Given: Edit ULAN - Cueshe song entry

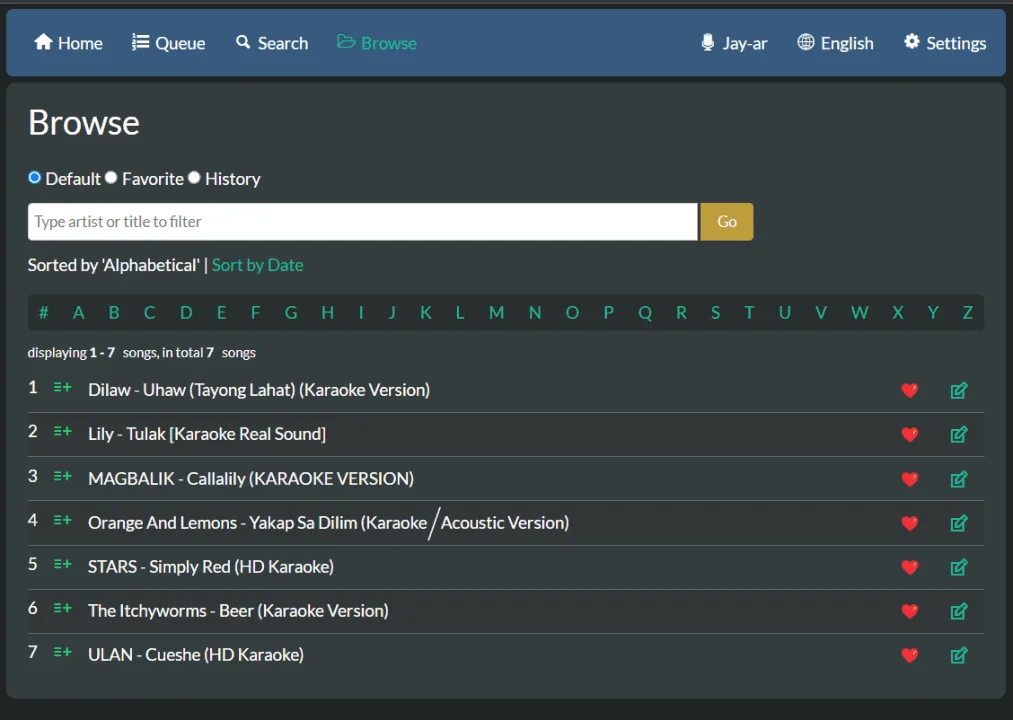Looking at the screenshot, I should coord(959,655).
